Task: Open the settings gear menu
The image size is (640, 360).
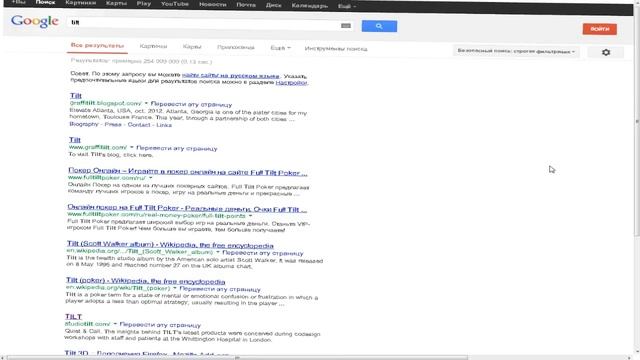Action: tap(606, 52)
